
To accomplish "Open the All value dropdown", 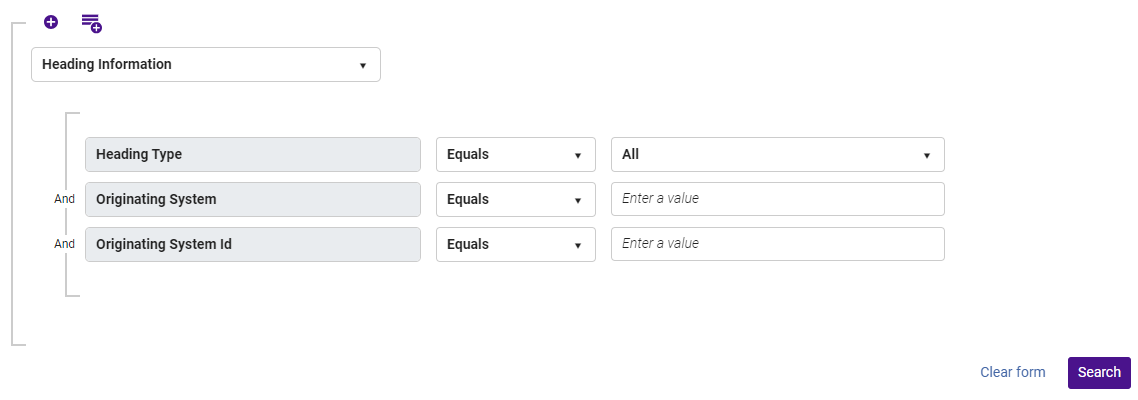I will point(777,155).
